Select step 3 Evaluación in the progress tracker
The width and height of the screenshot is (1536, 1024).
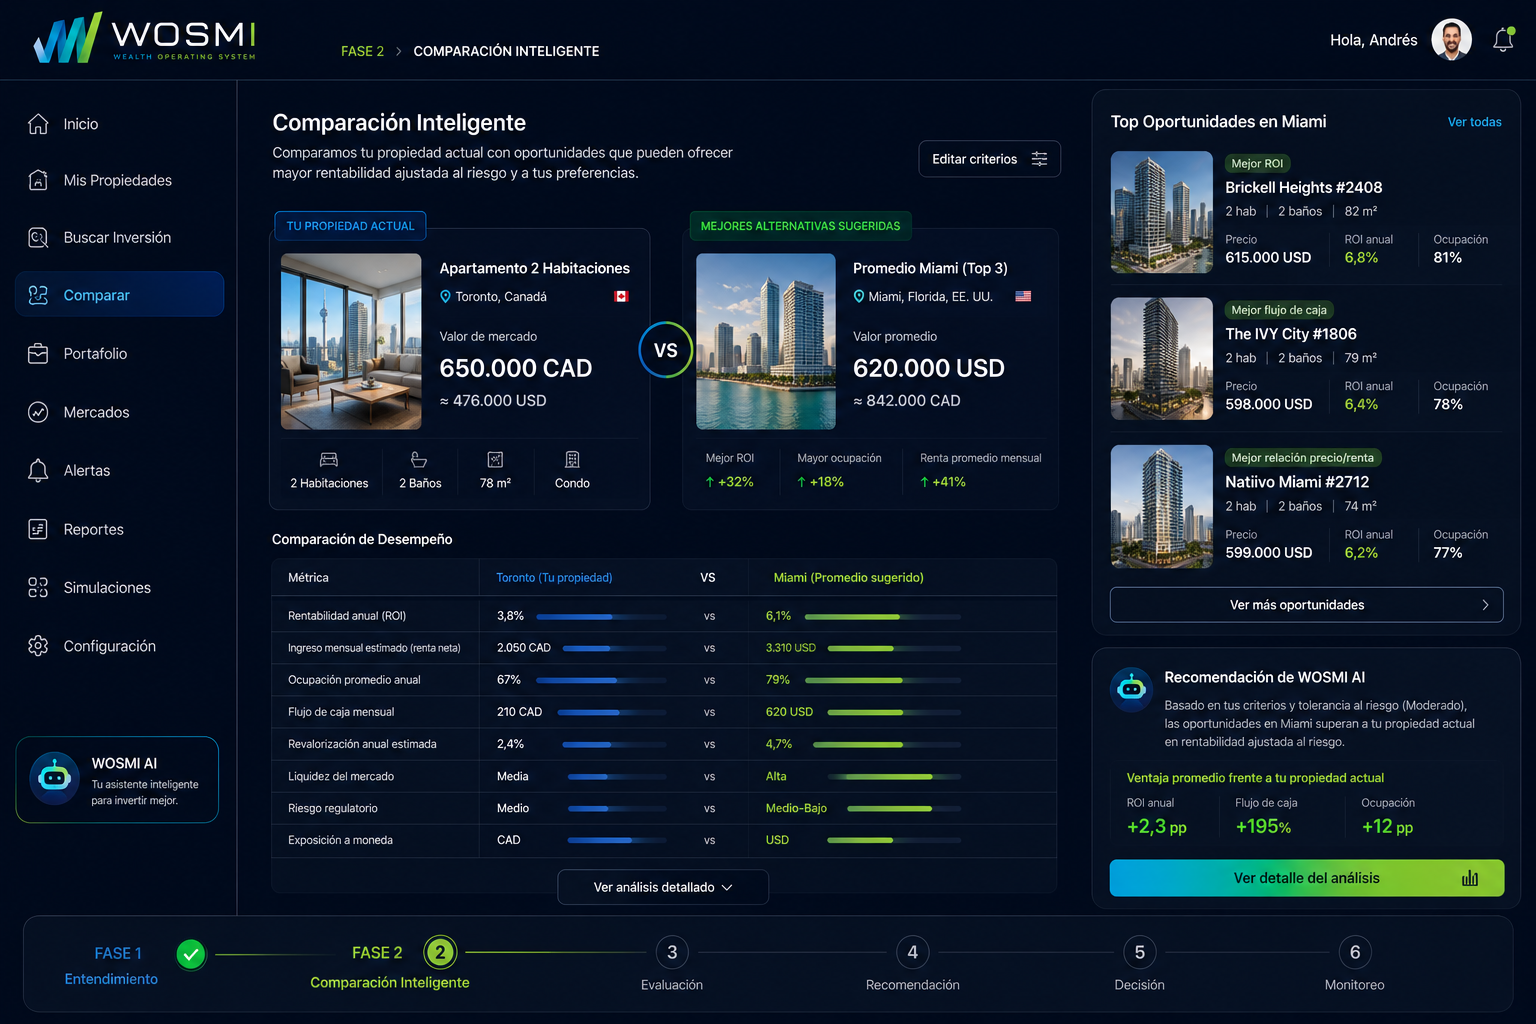pyautogui.click(x=672, y=964)
